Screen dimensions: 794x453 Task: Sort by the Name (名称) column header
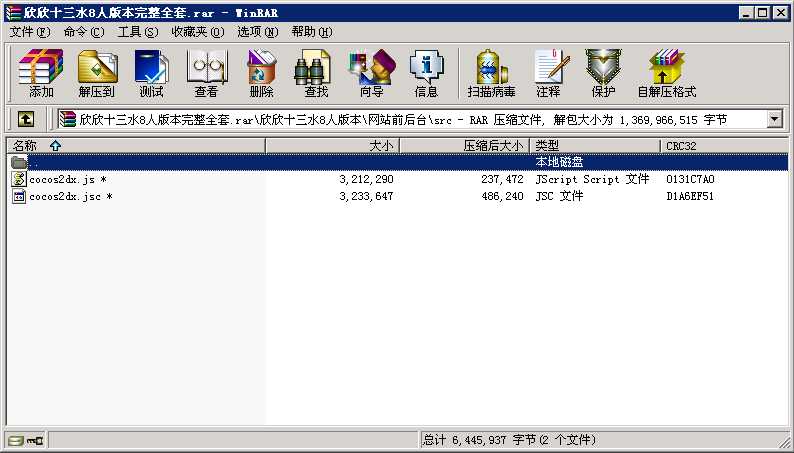136,146
